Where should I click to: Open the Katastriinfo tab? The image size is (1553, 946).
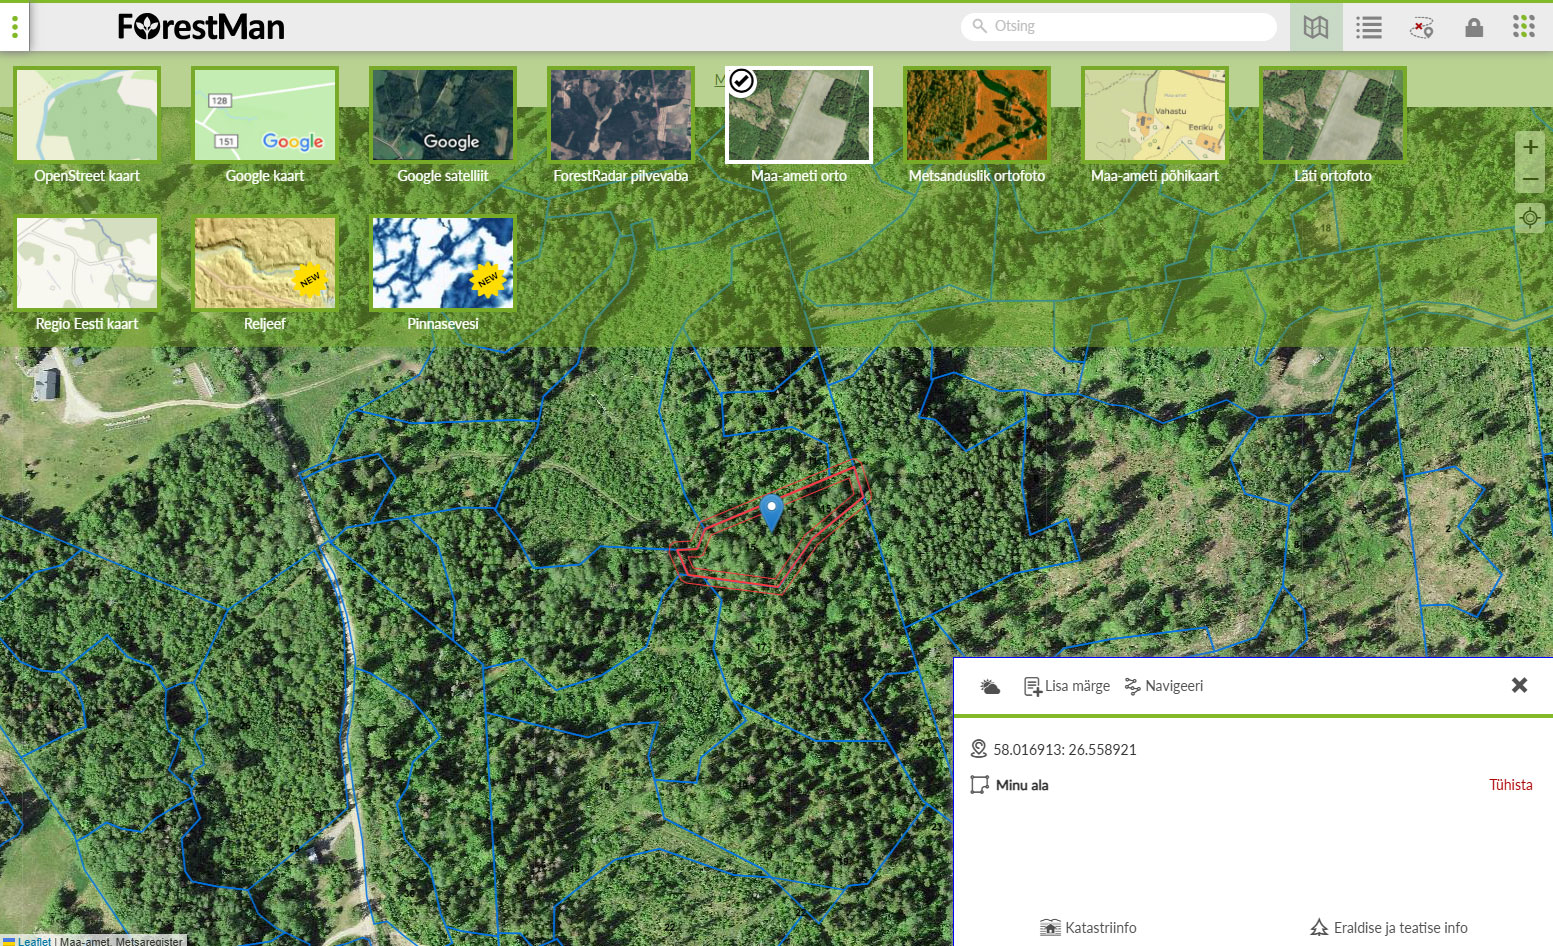(1089, 927)
